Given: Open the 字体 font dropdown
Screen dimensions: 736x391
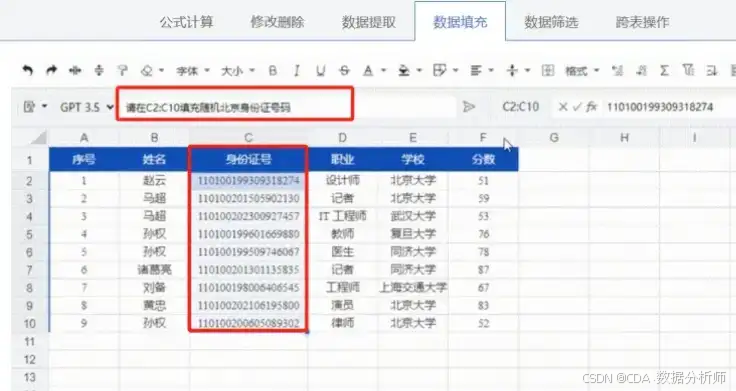Looking at the screenshot, I should [x=192, y=71].
